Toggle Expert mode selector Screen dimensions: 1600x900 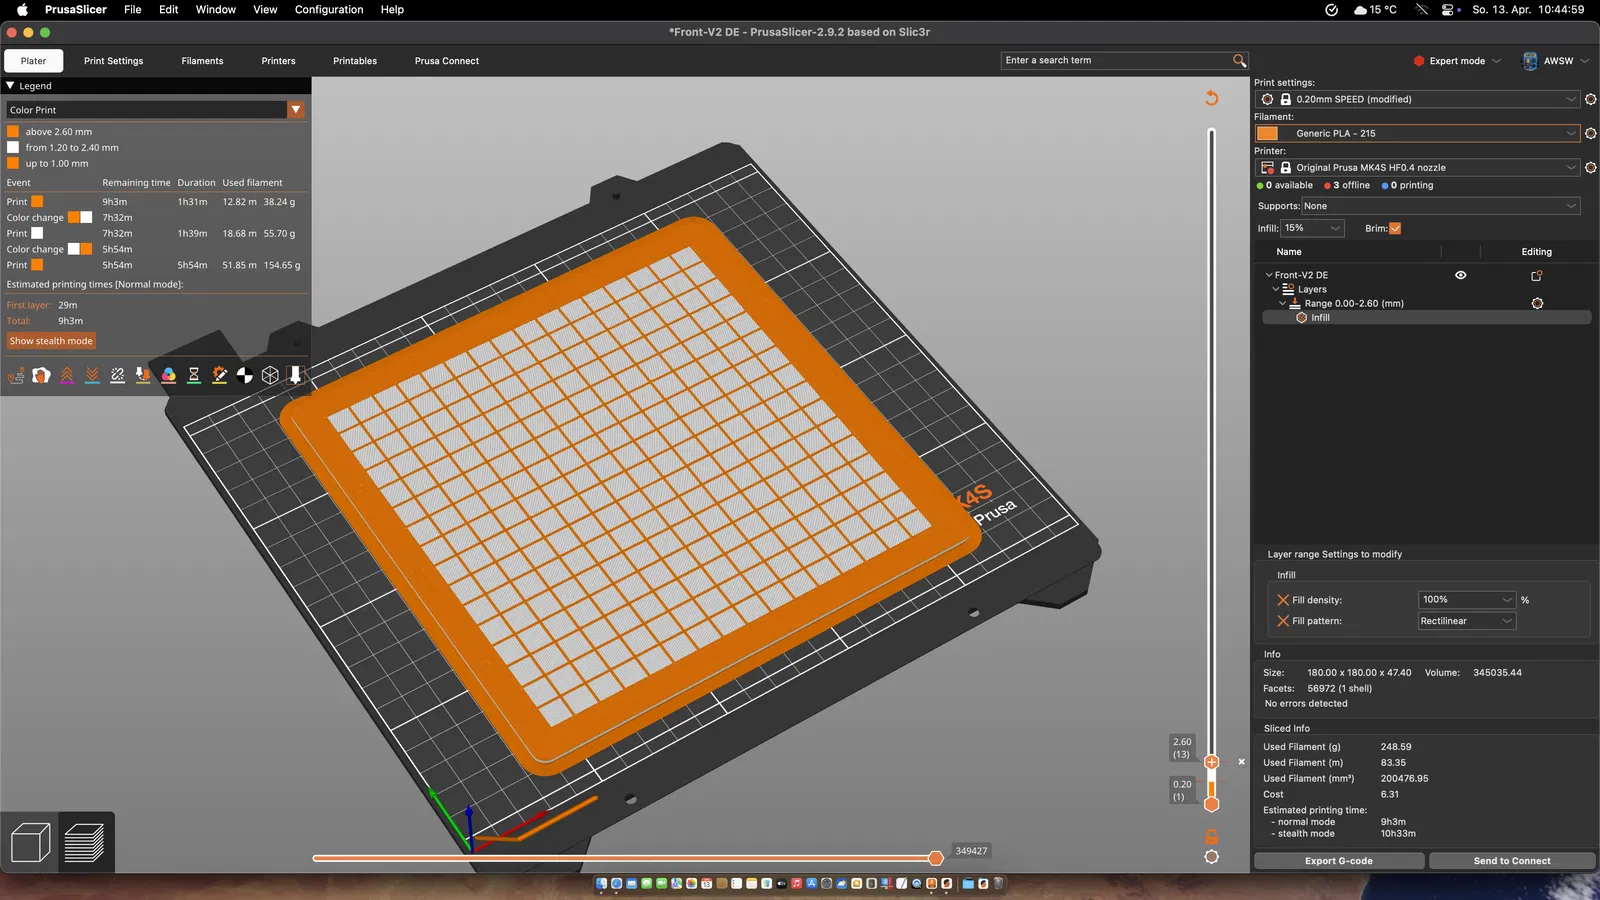pos(1457,61)
